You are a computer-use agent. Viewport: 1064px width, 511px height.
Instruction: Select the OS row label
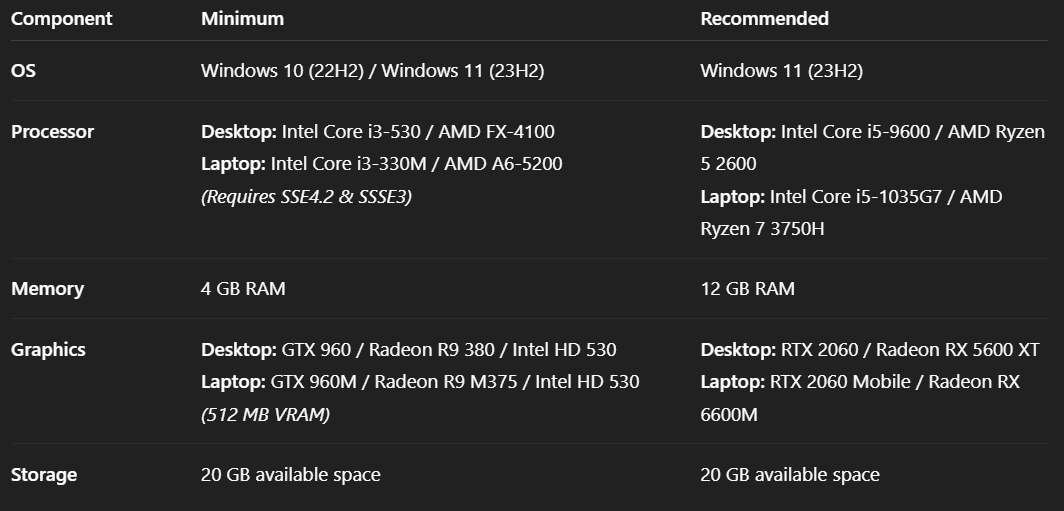24,71
